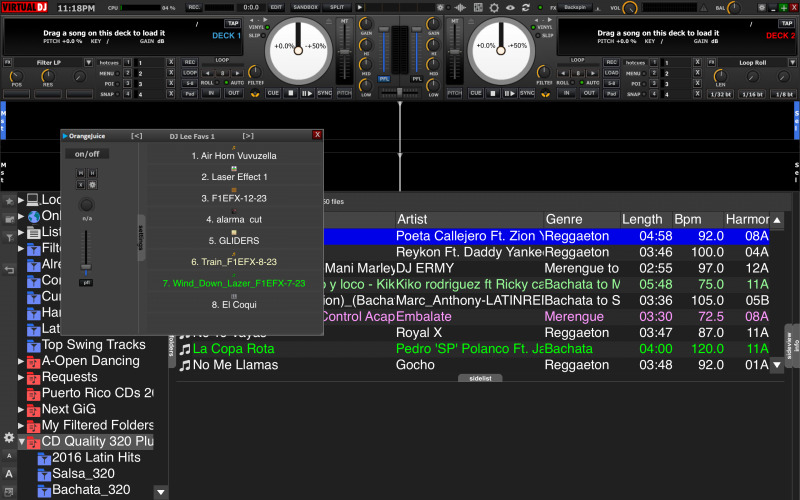
Task: Click the browser settings gear icon at left
Action: tap(9, 437)
